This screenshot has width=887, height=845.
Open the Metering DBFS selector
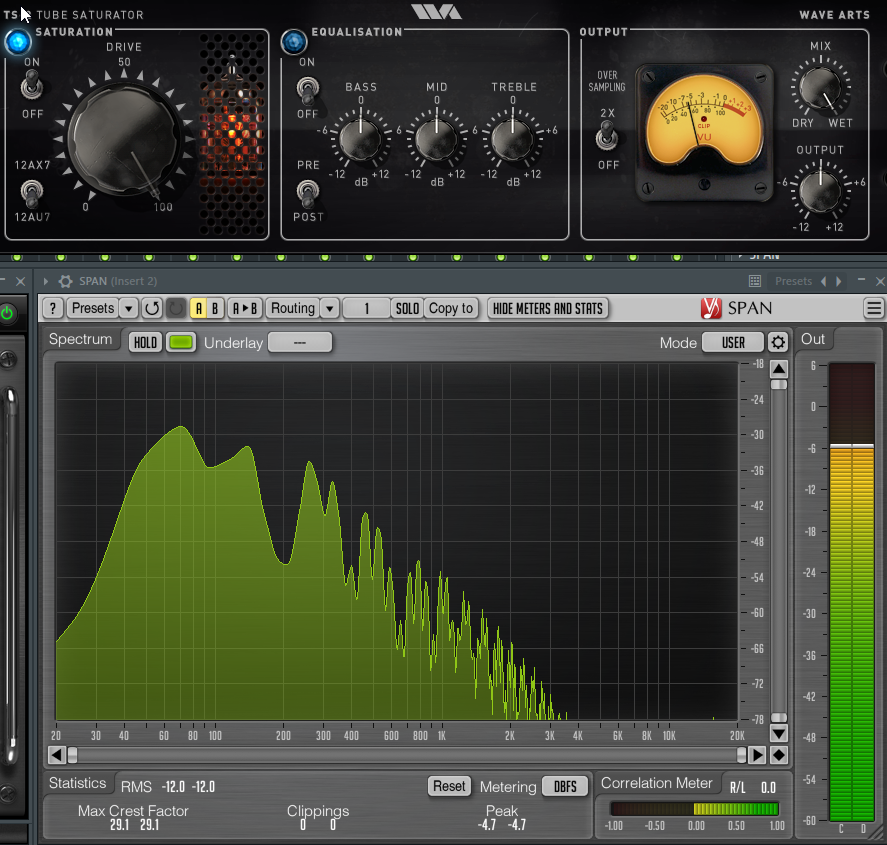[x=565, y=786]
